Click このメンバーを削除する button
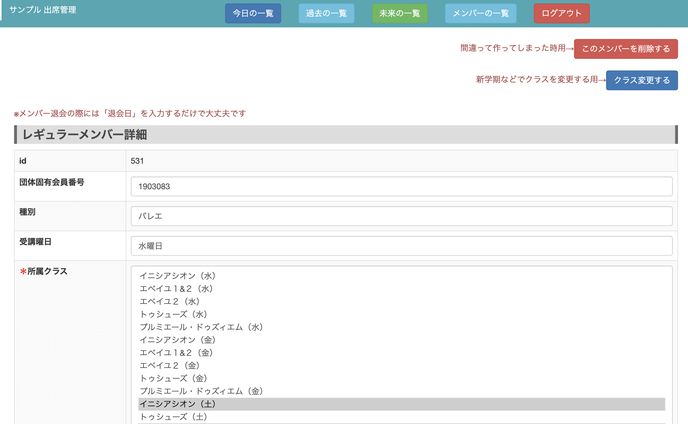This screenshot has width=688, height=424. (x=626, y=49)
